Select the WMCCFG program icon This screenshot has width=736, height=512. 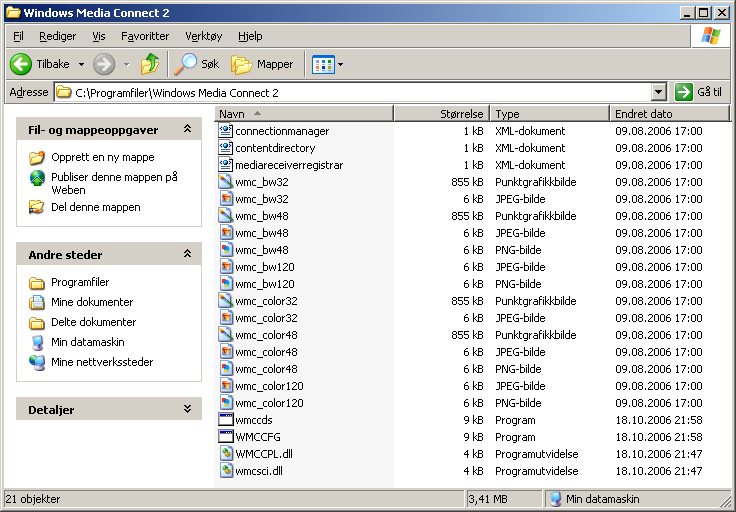226,436
